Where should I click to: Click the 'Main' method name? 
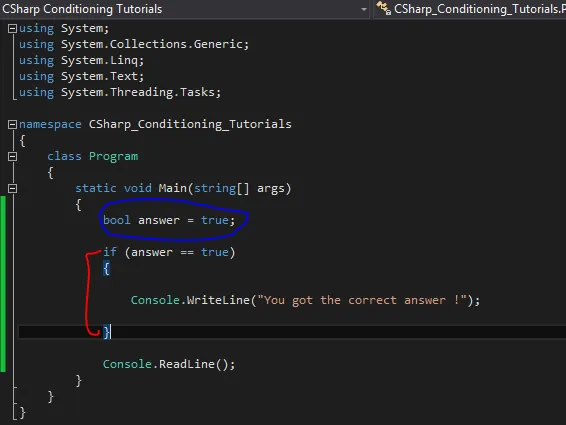tap(172, 188)
